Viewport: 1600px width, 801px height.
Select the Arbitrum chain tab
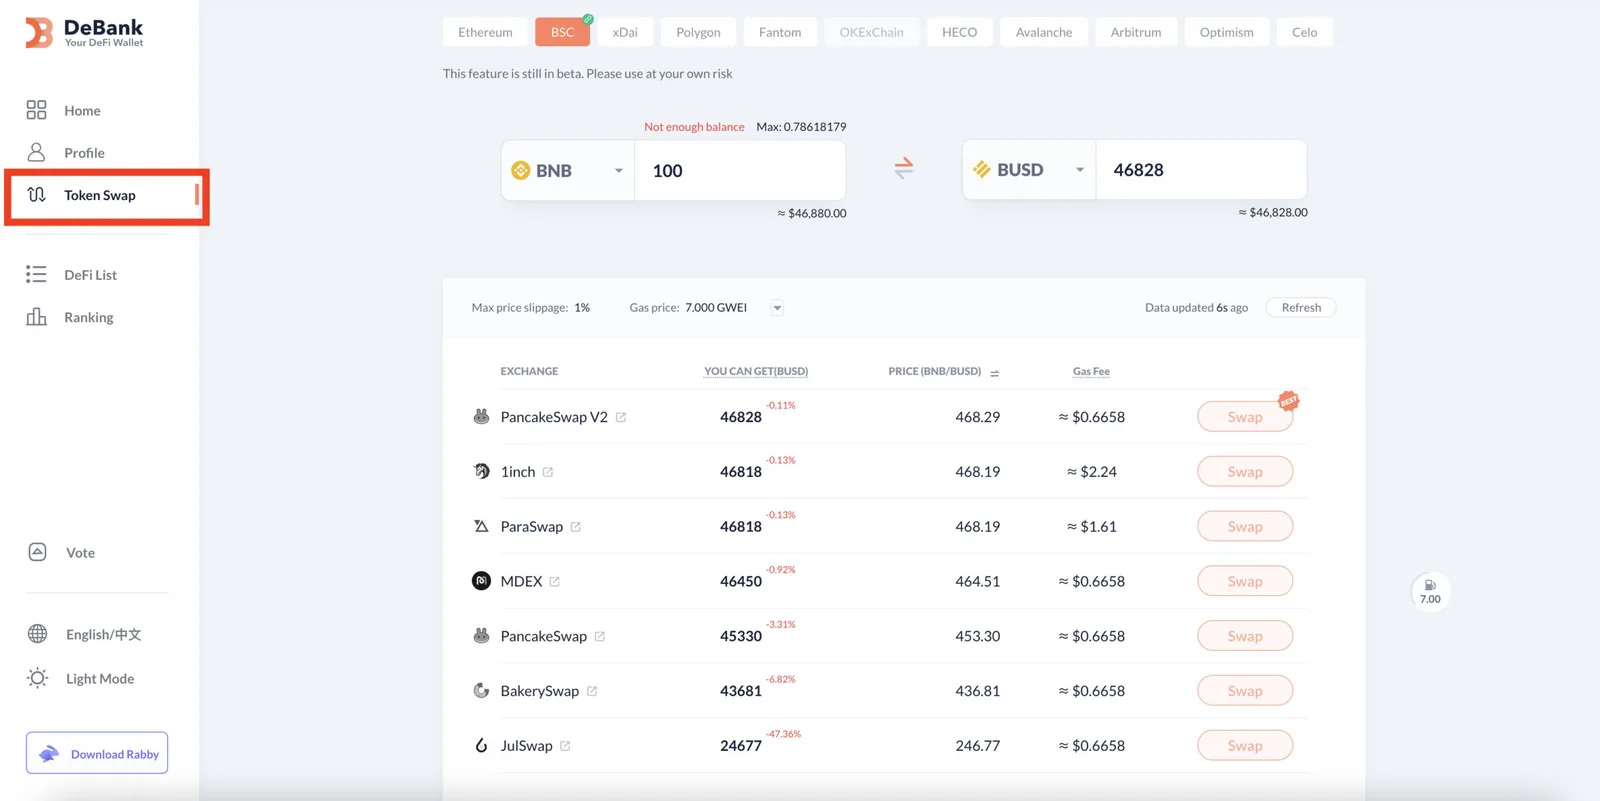tap(1136, 32)
